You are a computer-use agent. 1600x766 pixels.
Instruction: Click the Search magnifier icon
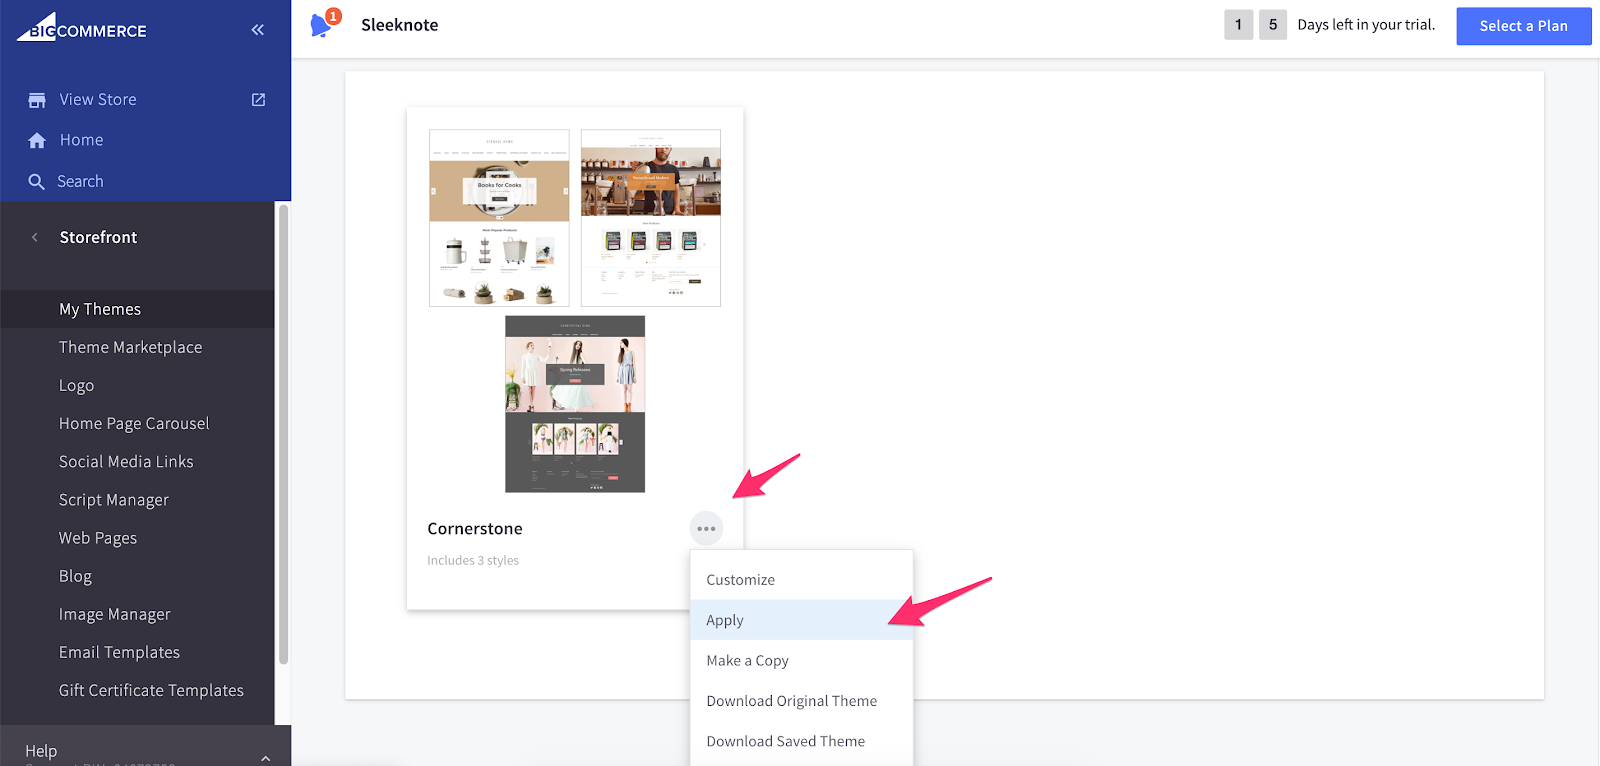37,182
